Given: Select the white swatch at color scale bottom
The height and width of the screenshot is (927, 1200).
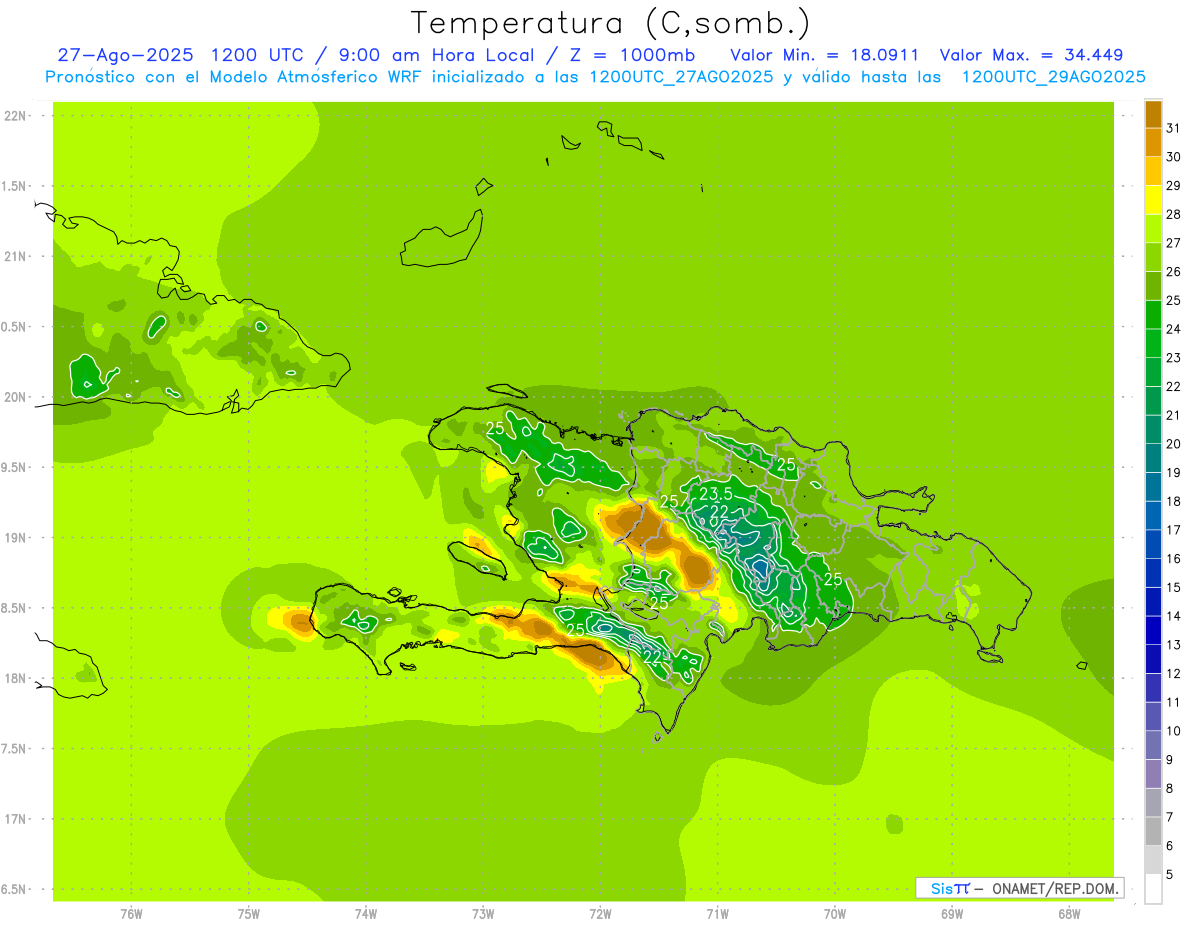Looking at the screenshot, I should [x=1153, y=888].
